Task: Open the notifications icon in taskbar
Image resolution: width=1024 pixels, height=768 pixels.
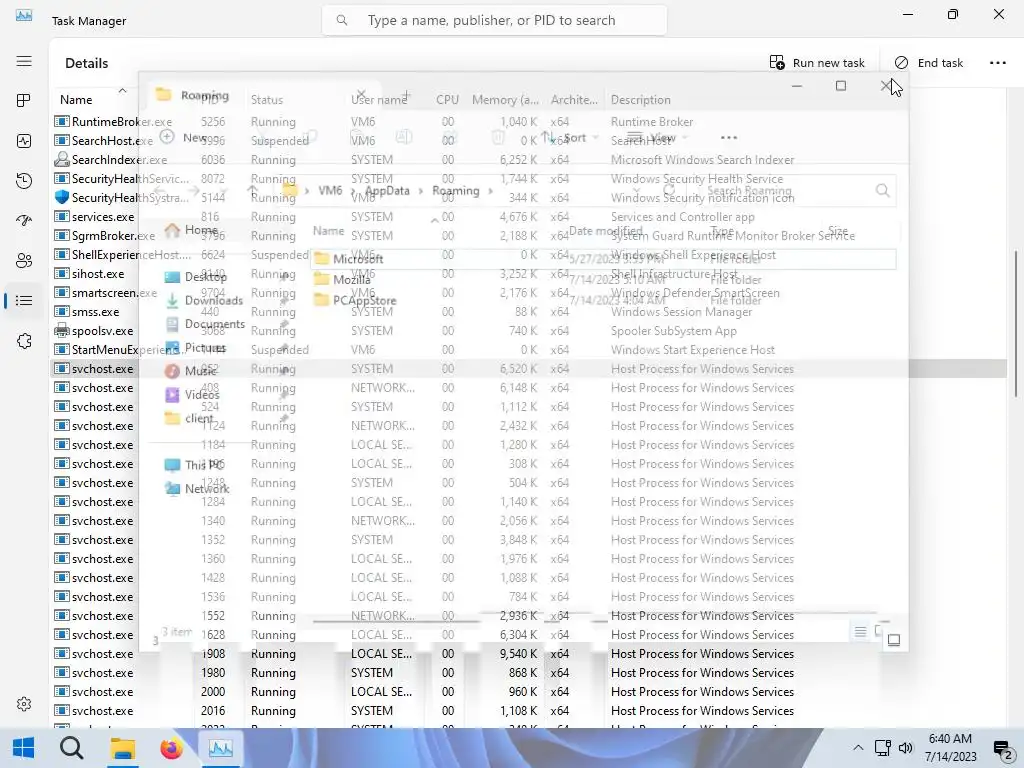Action: [1002, 749]
